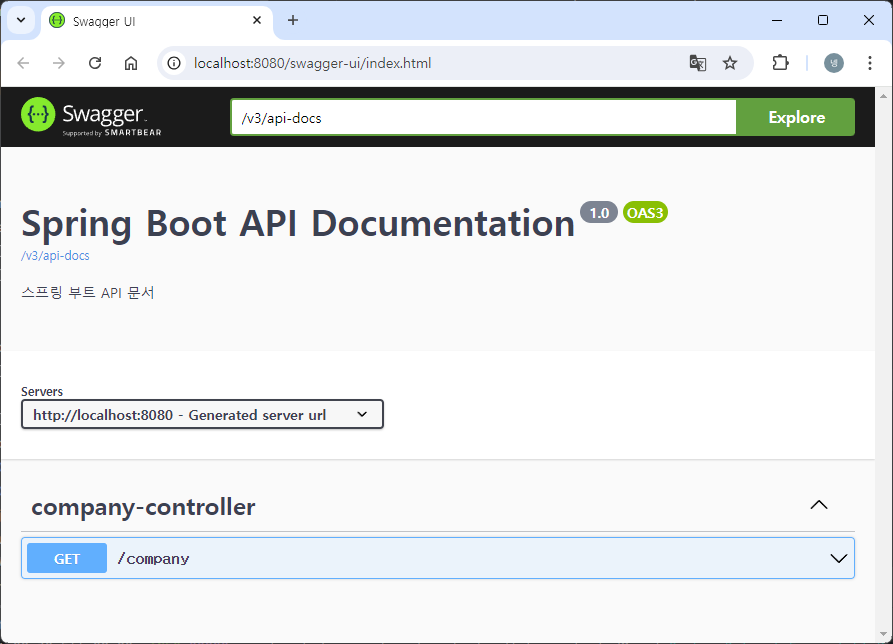Open the Google Translate page icon

(698, 63)
